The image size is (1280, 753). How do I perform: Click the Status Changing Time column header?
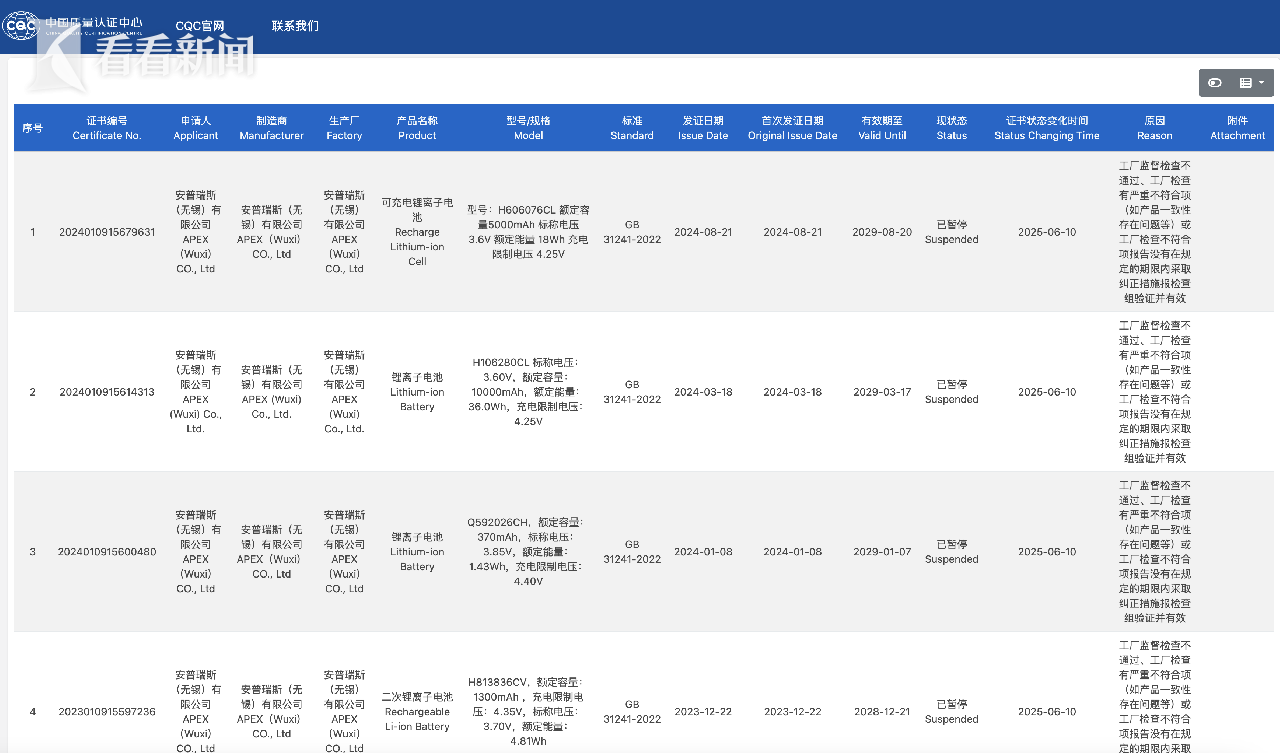(1047, 128)
